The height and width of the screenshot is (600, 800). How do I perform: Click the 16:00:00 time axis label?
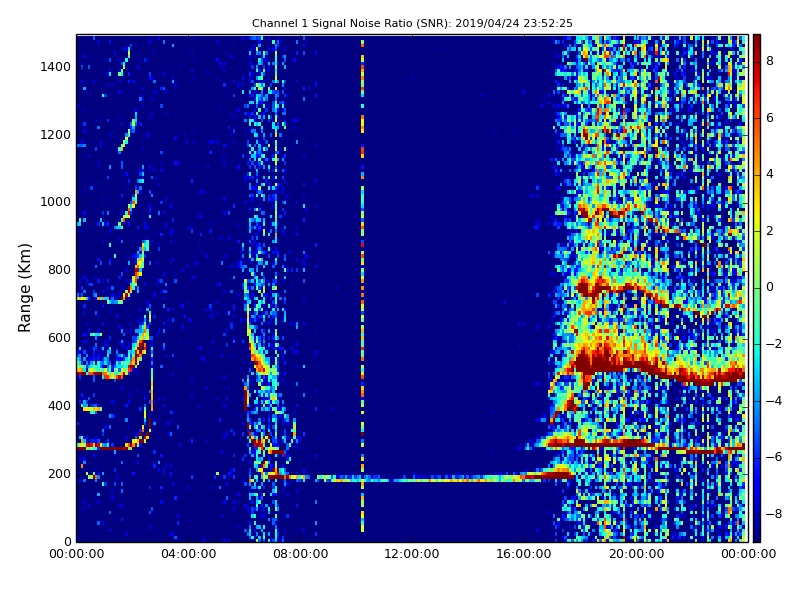524,554
